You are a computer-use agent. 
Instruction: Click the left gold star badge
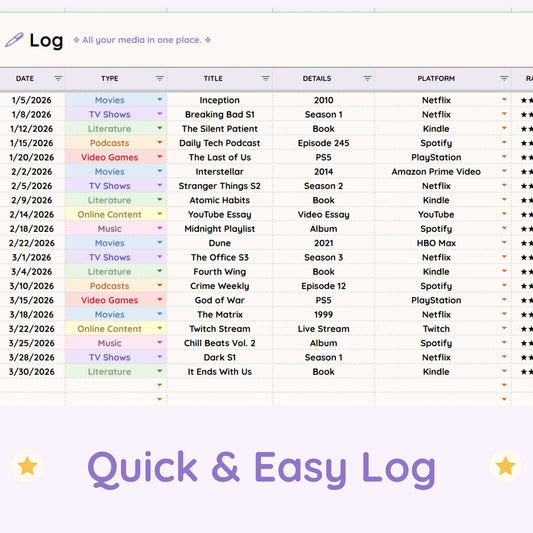[x=27, y=466]
